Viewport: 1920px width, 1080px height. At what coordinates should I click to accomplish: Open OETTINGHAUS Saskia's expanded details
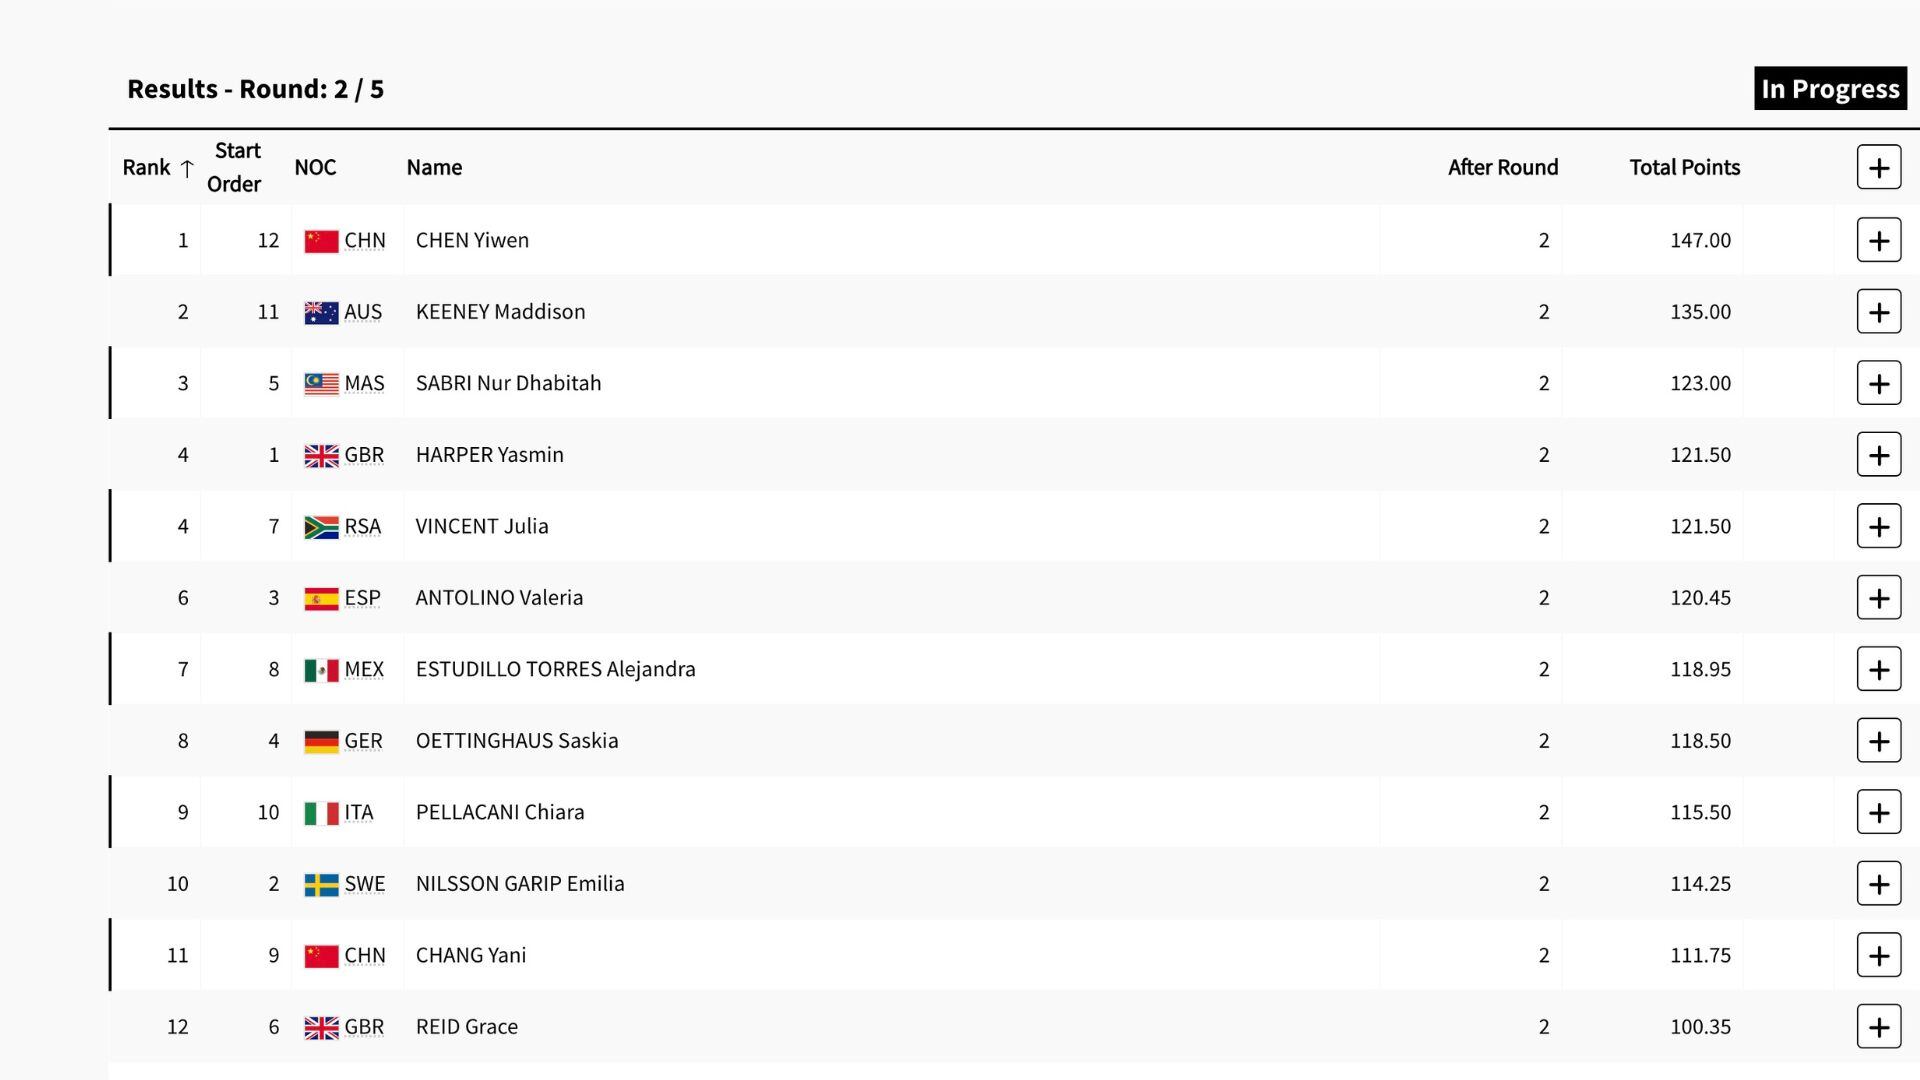point(1878,741)
